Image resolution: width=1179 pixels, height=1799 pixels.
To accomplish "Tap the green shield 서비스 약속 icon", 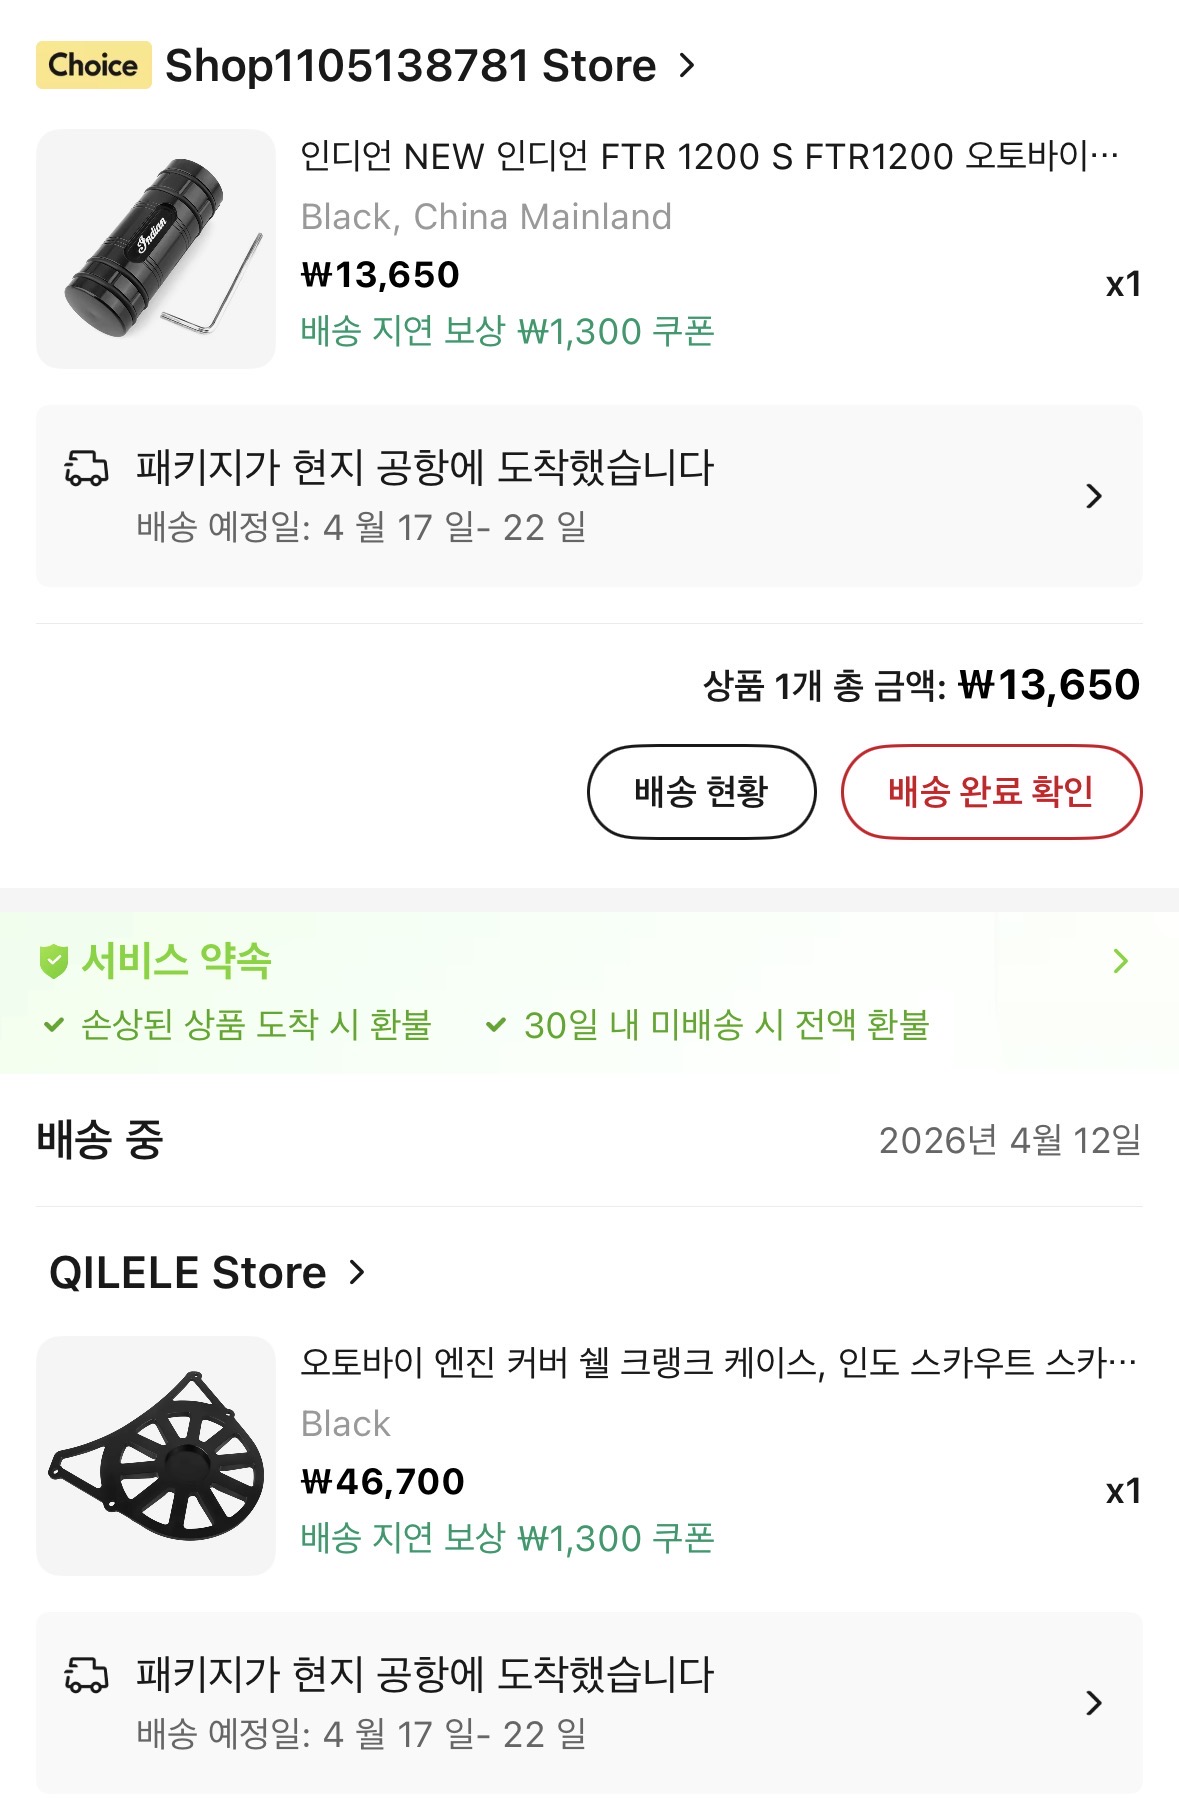I will point(54,961).
